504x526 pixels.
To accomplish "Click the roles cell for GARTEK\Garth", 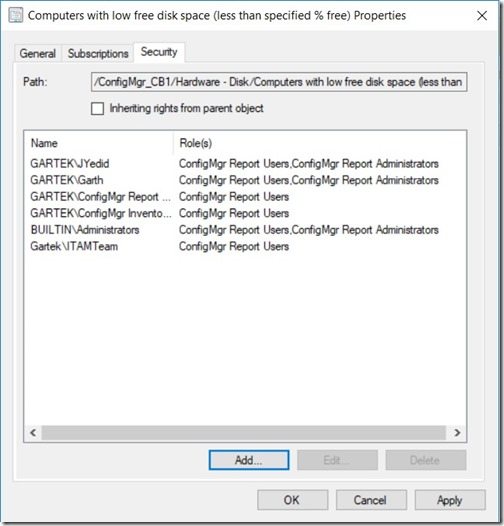I will [x=309, y=180].
